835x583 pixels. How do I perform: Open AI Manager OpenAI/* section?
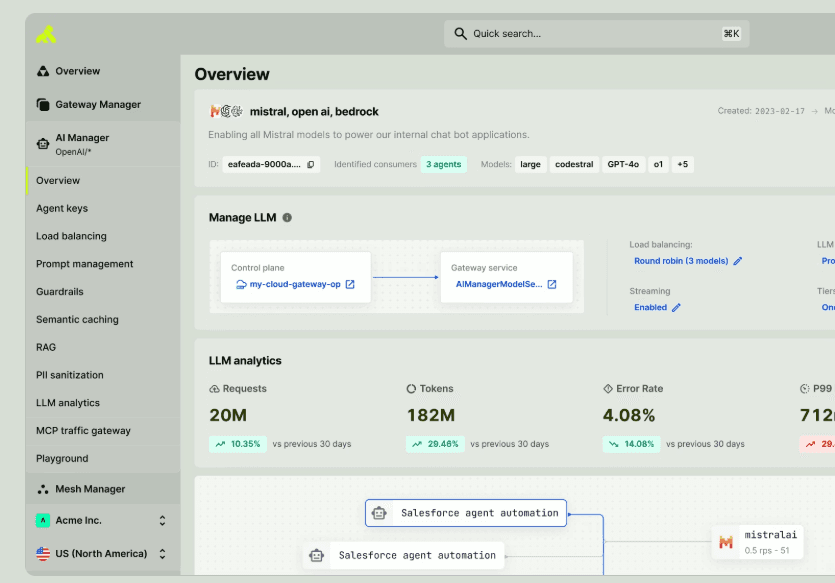(103, 144)
